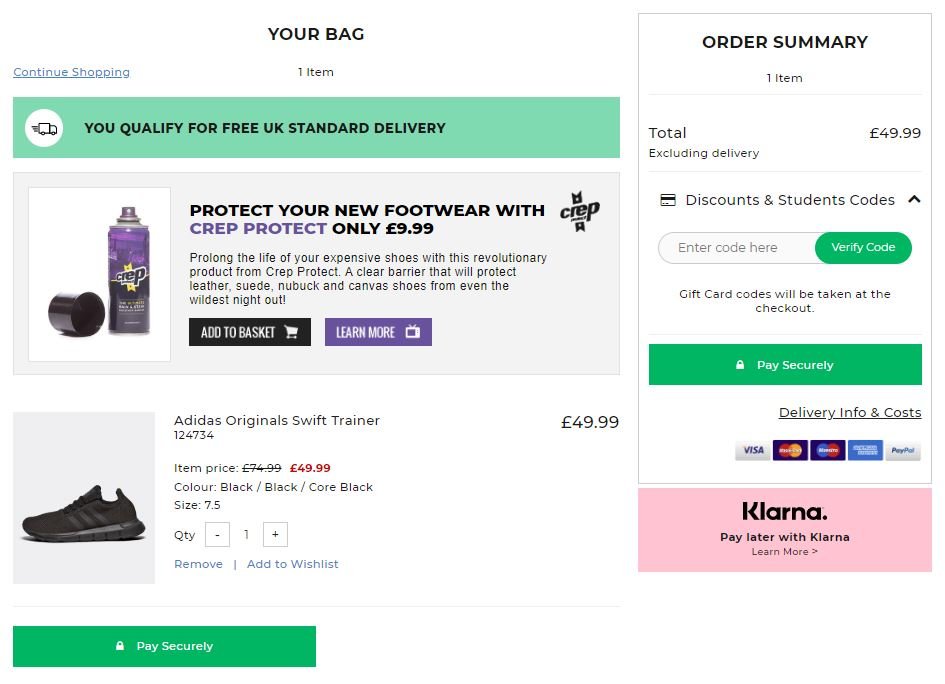Image resolution: width=945 pixels, height=684 pixels.
Task: Collapse the Discounts & Students Codes section
Action: pos(913,200)
